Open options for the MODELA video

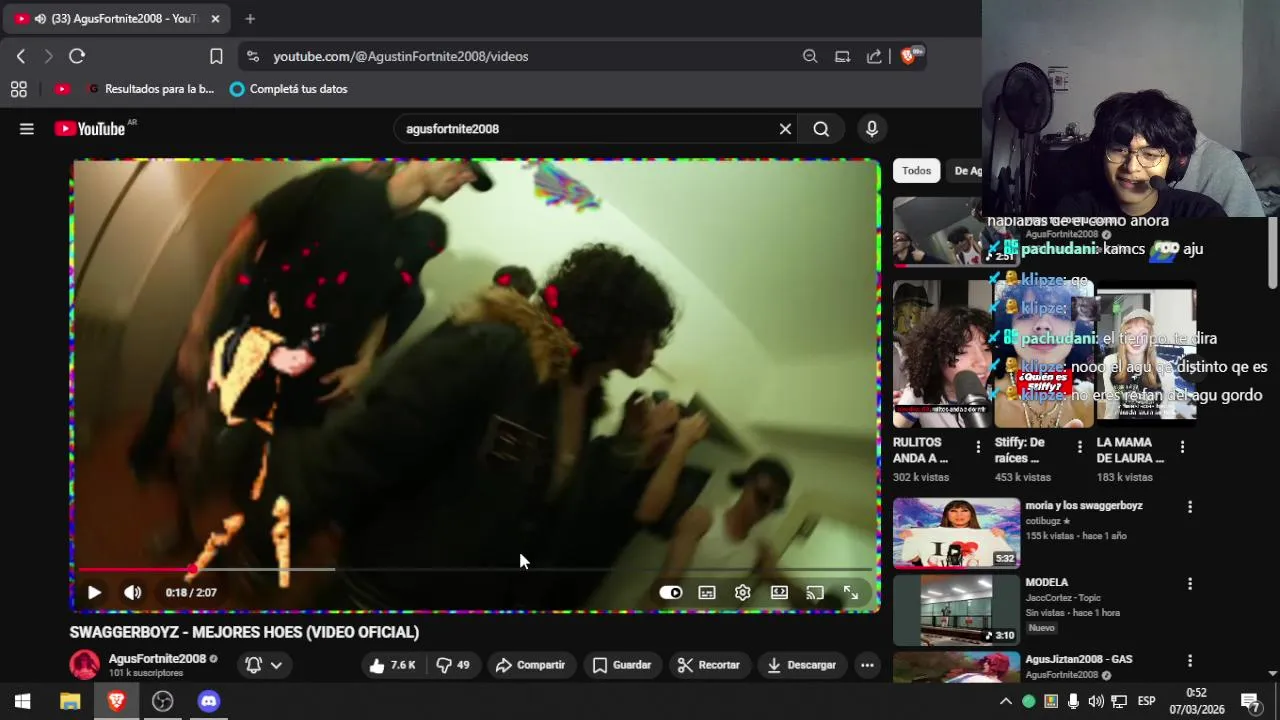click(1190, 584)
